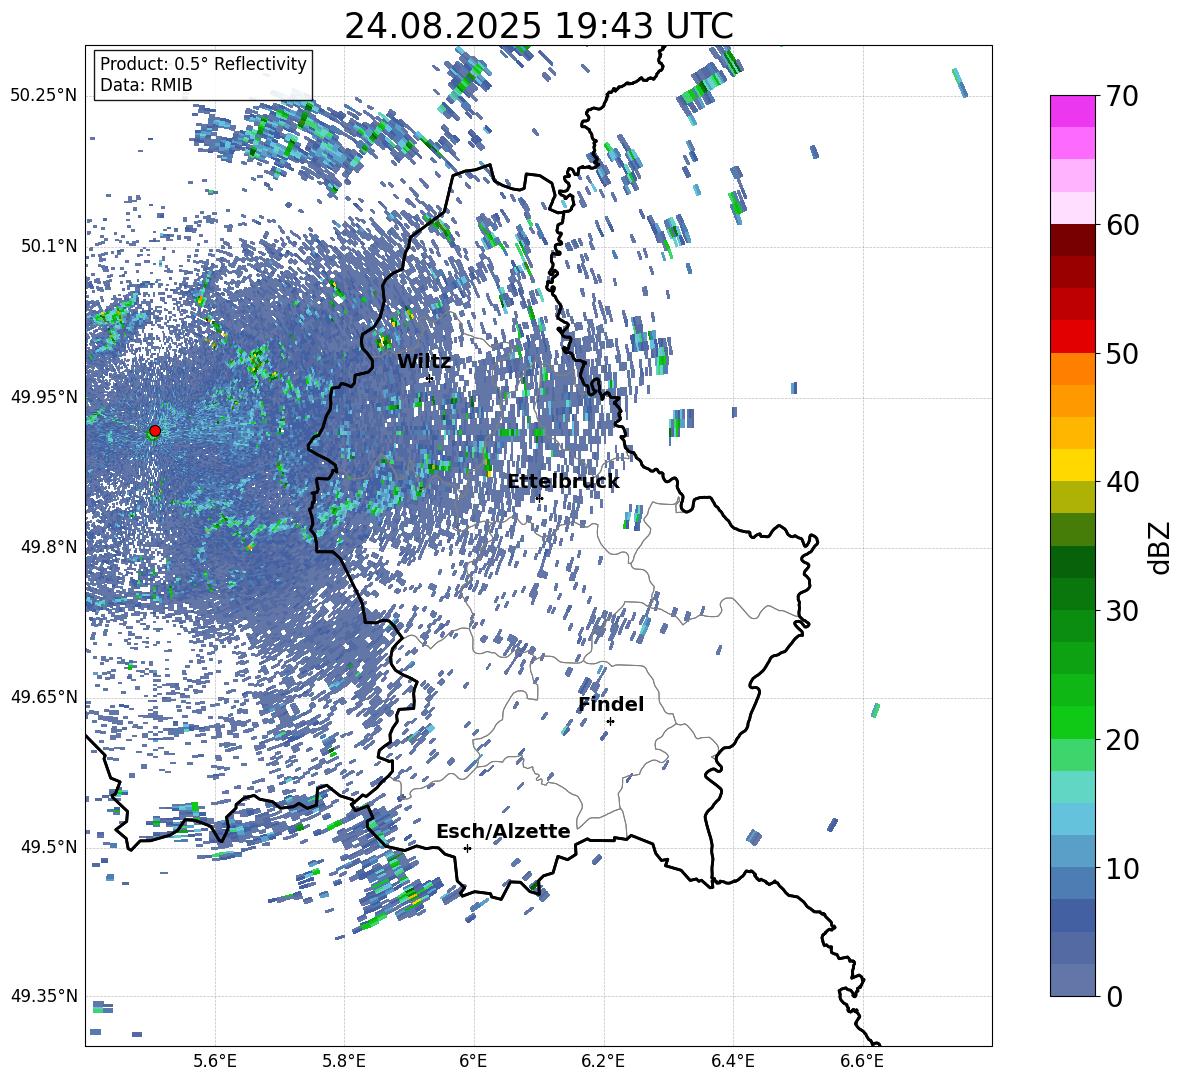Click the 5.6°E longitude label
The height and width of the screenshot is (1081, 1184).
(215, 1061)
